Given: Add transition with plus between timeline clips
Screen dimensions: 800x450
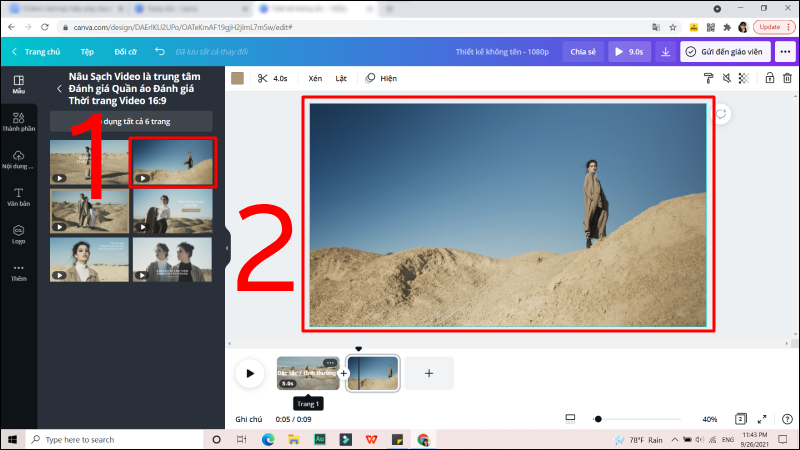Looking at the screenshot, I should 343,373.
